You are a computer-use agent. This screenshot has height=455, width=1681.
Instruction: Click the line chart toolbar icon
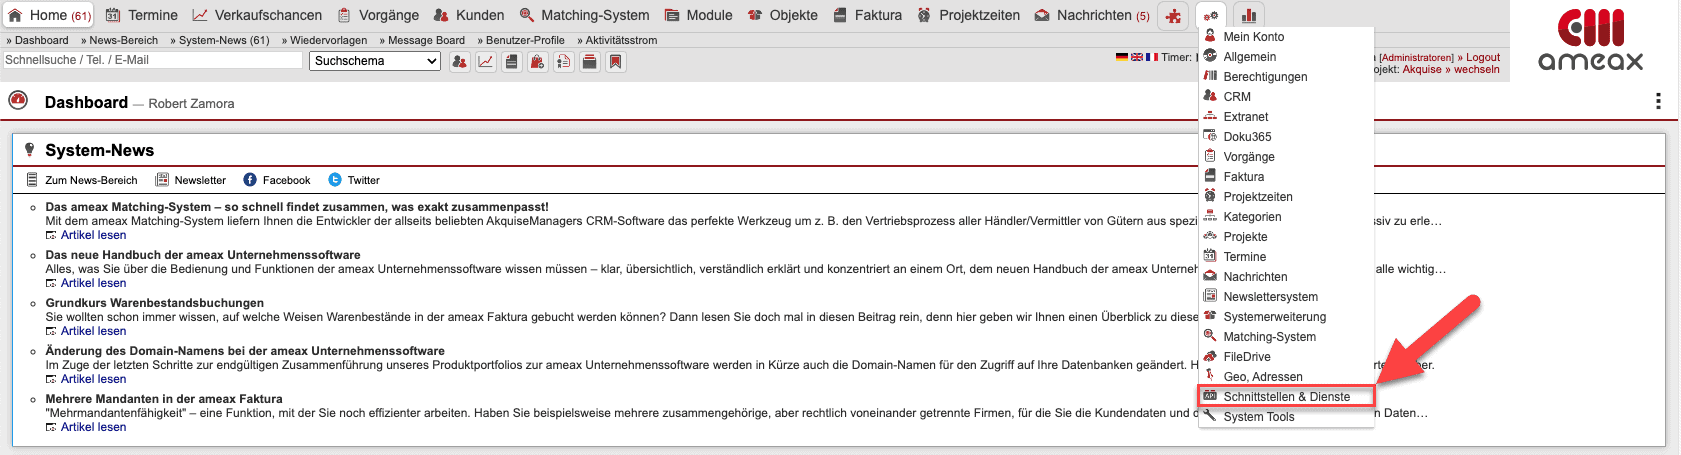485,62
